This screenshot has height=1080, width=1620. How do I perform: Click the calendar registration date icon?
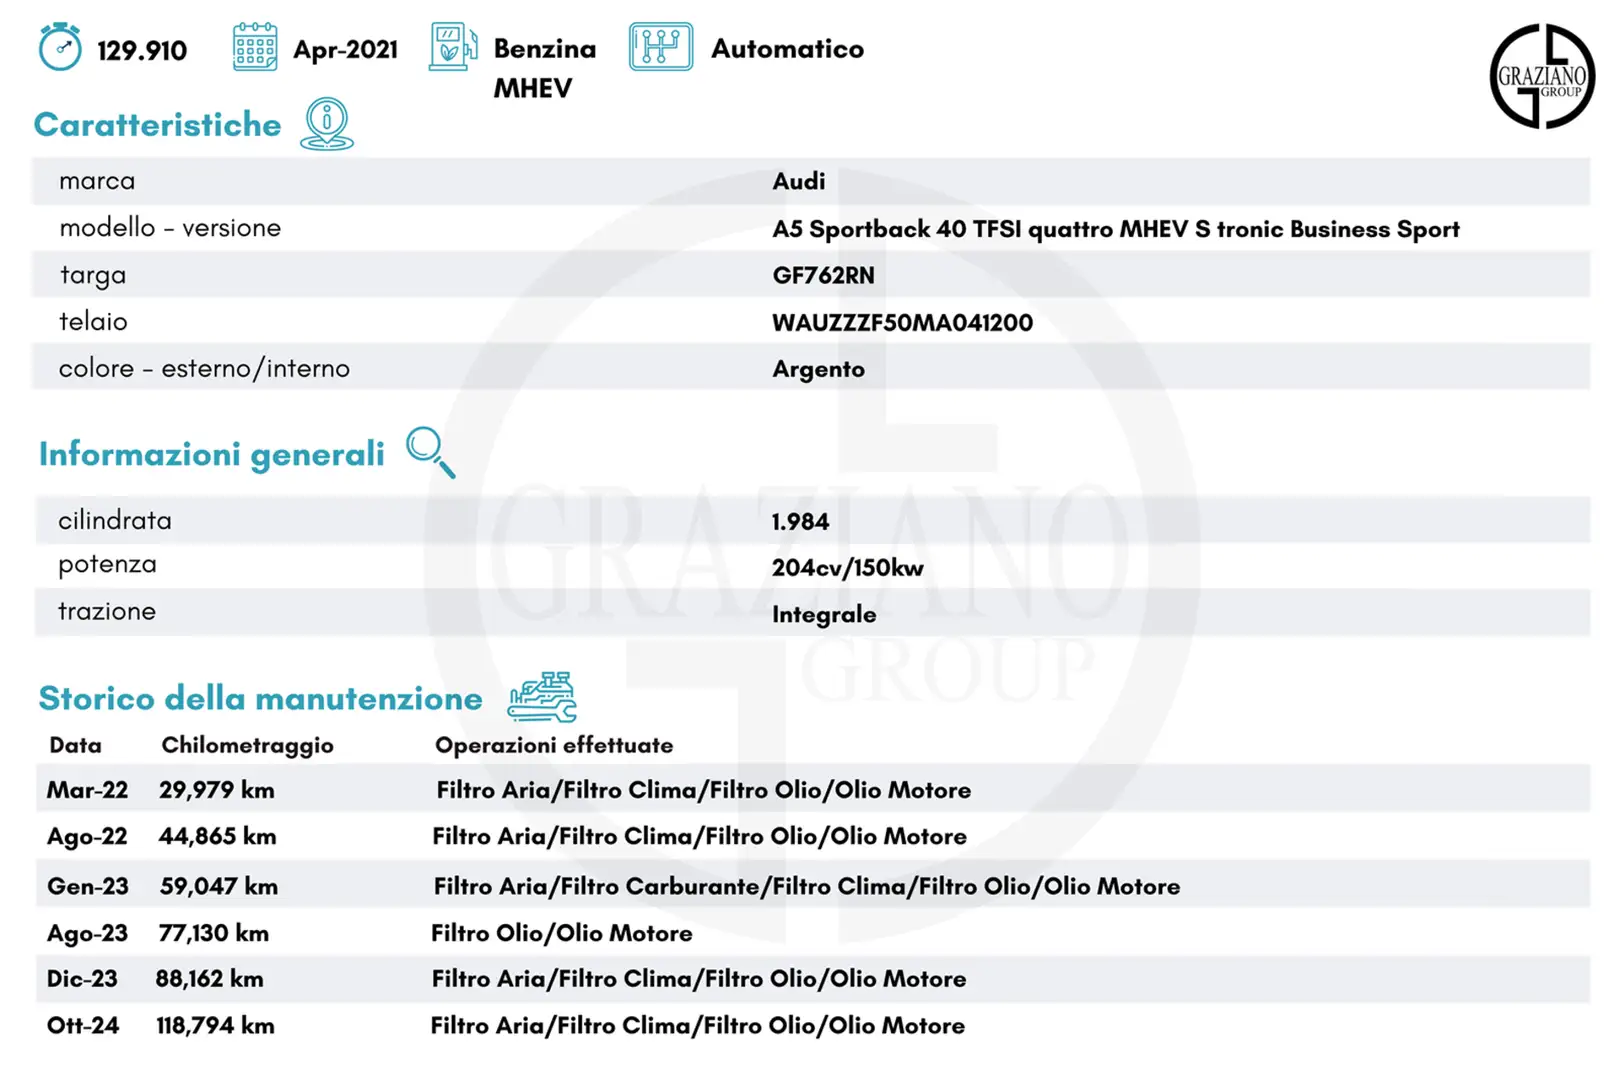[255, 47]
